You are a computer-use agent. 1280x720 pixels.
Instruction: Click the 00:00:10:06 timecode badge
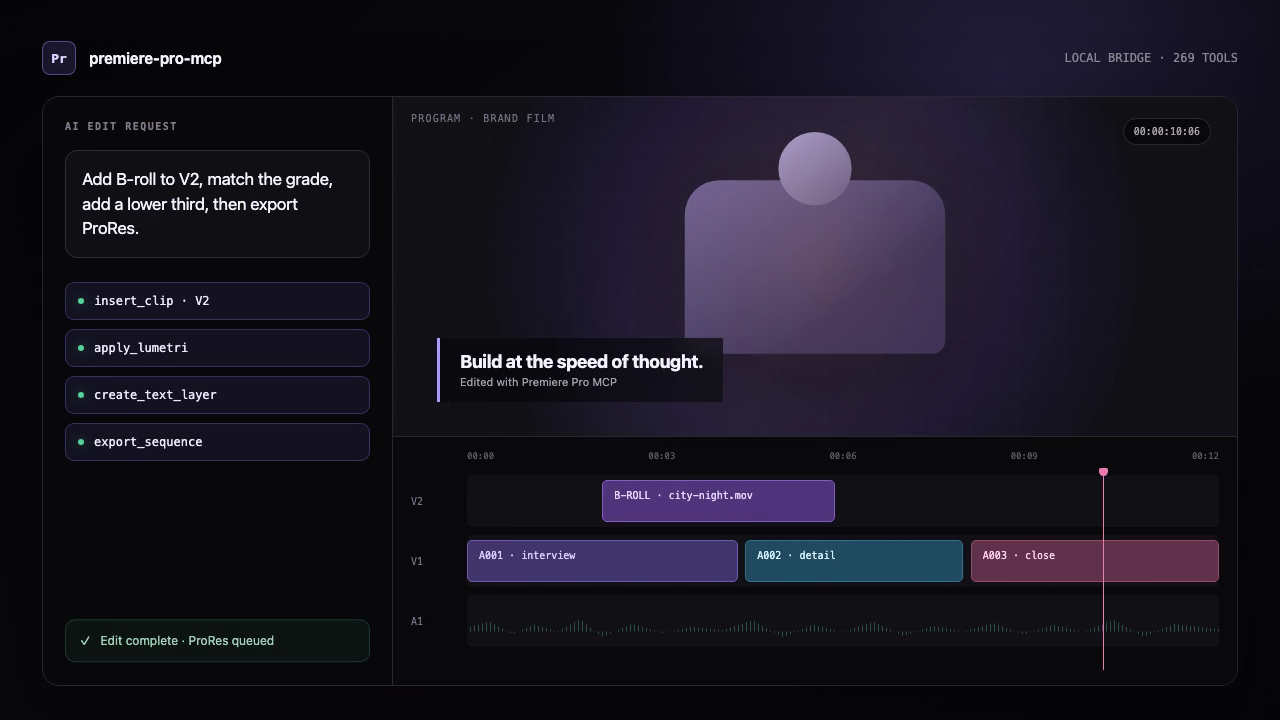point(1166,131)
